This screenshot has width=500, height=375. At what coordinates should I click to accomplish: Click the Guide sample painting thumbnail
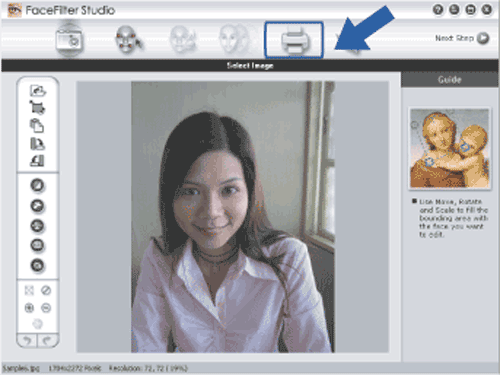point(450,148)
